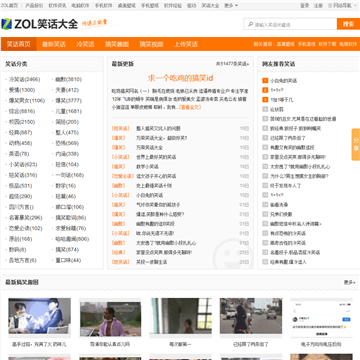The width and height of the screenshot is (360, 360).
Task: Open headline 求一个吃鸡的搞笑id
Action: [180, 78]
